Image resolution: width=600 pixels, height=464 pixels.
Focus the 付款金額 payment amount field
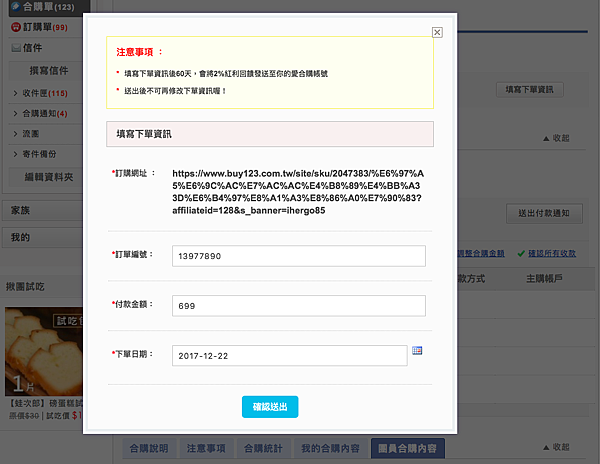coord(298,306)
